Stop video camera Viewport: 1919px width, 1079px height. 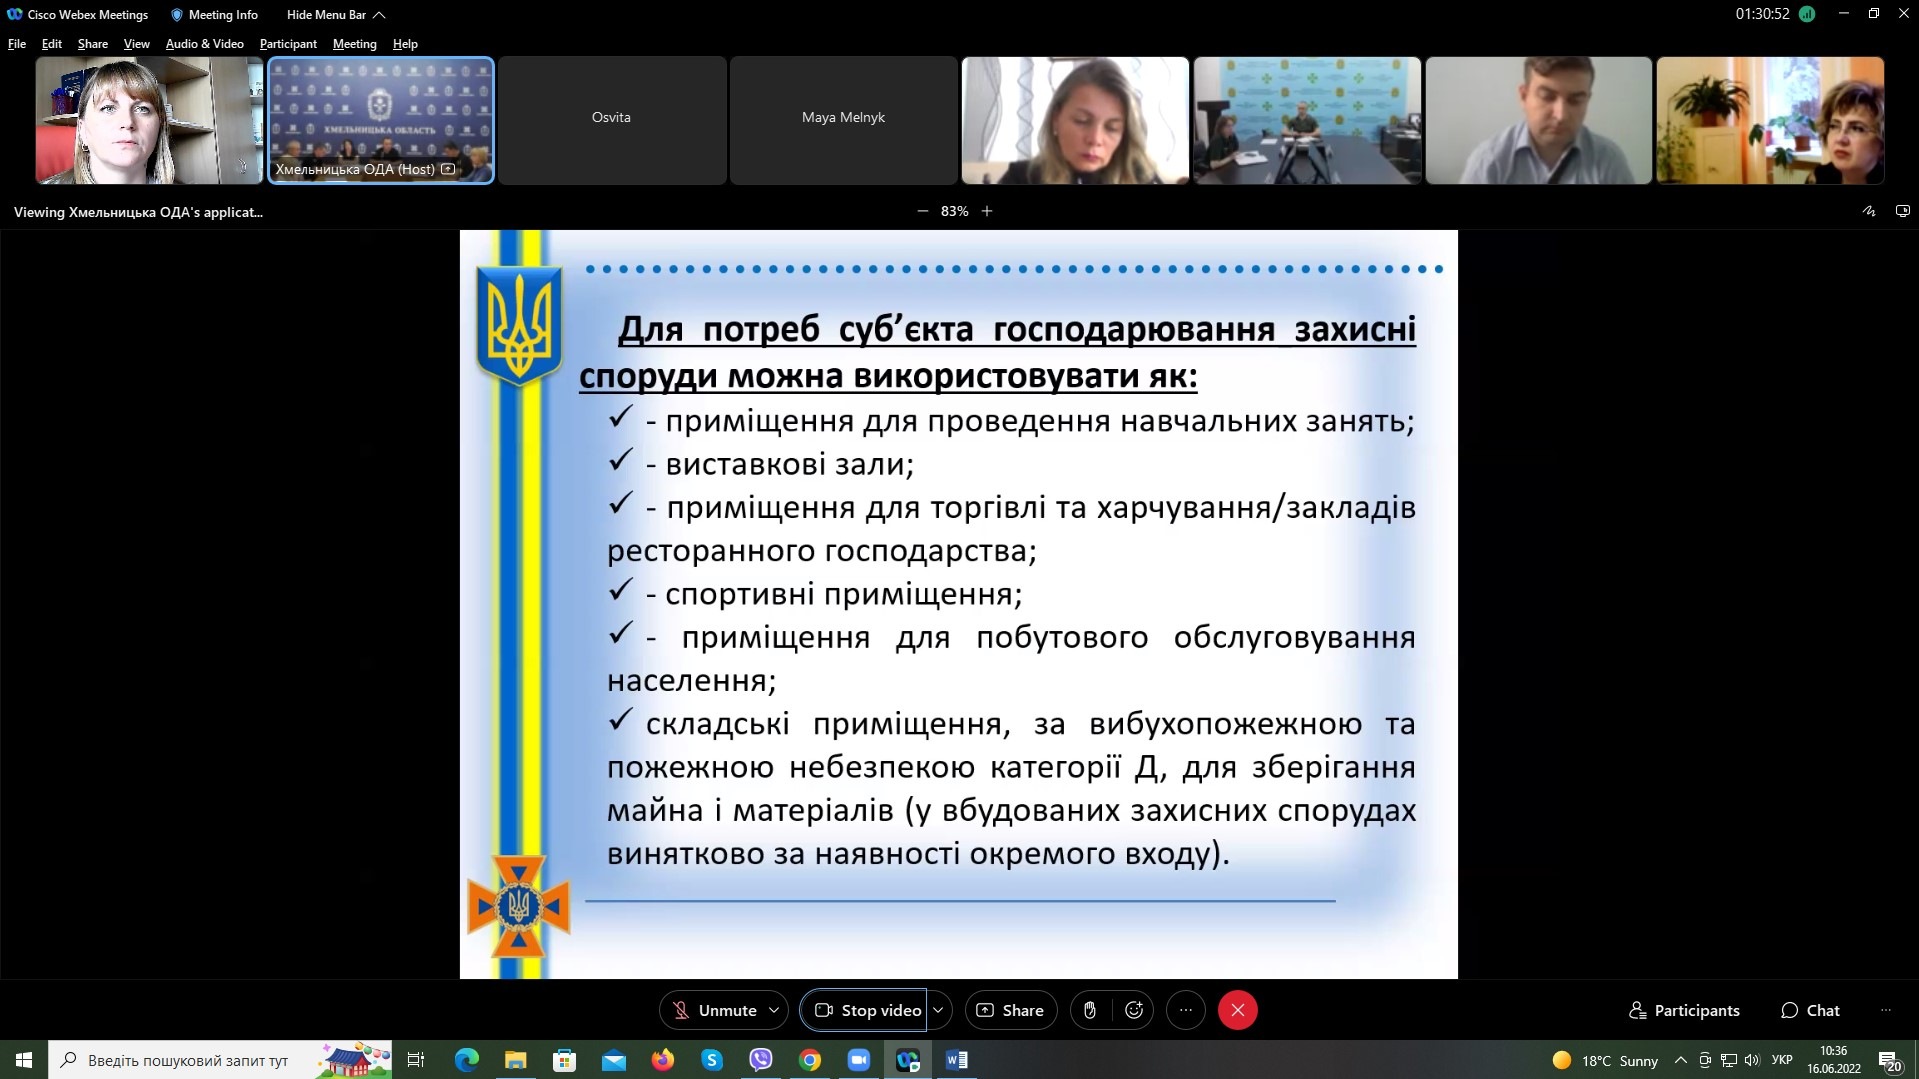(866, 1010)
